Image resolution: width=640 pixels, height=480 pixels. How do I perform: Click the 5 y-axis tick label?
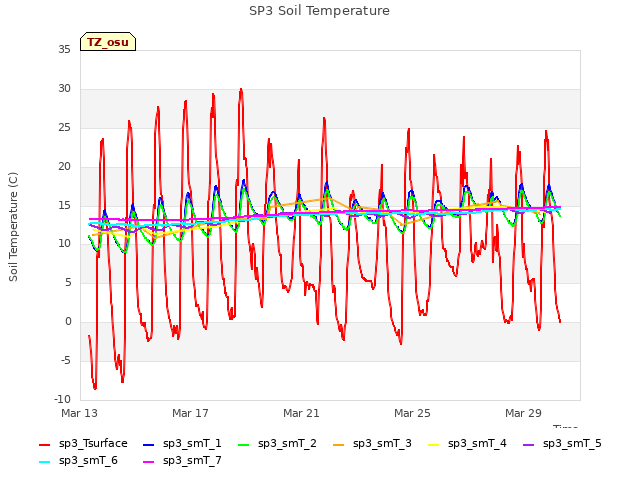[68, 282]
